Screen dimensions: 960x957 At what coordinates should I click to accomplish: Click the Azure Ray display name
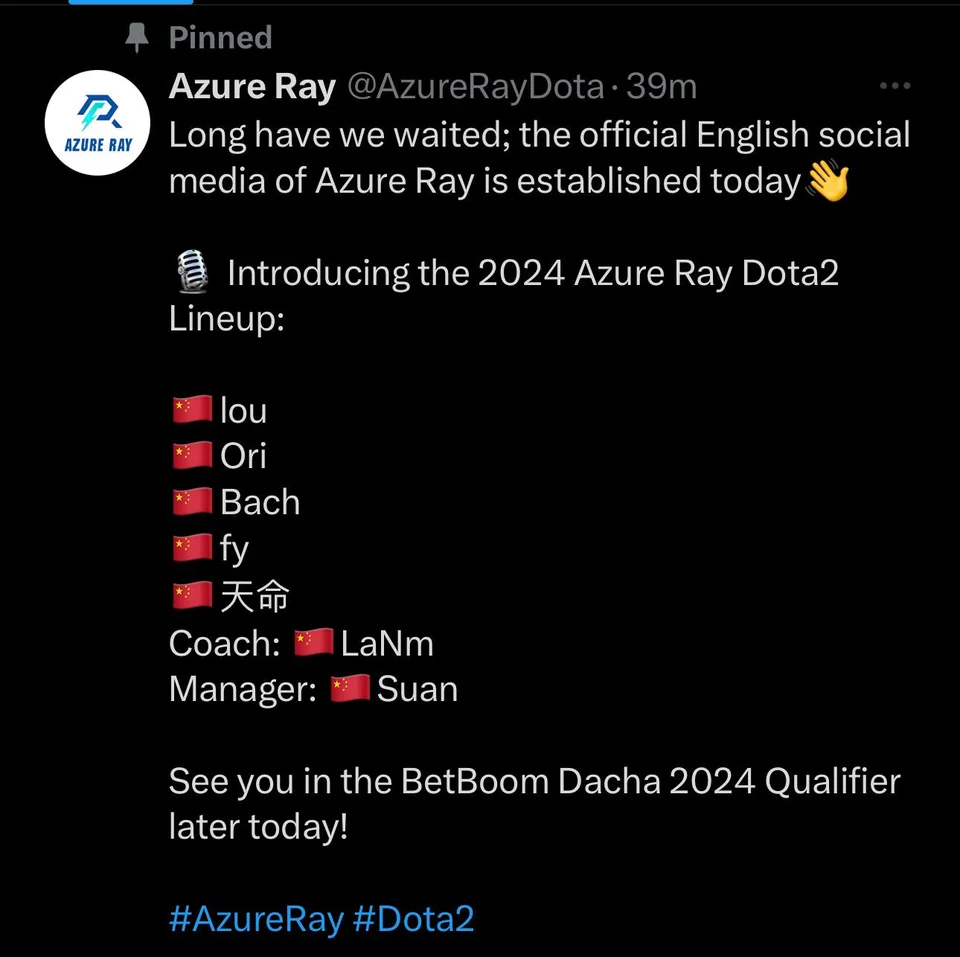click(x=251, y=86)
